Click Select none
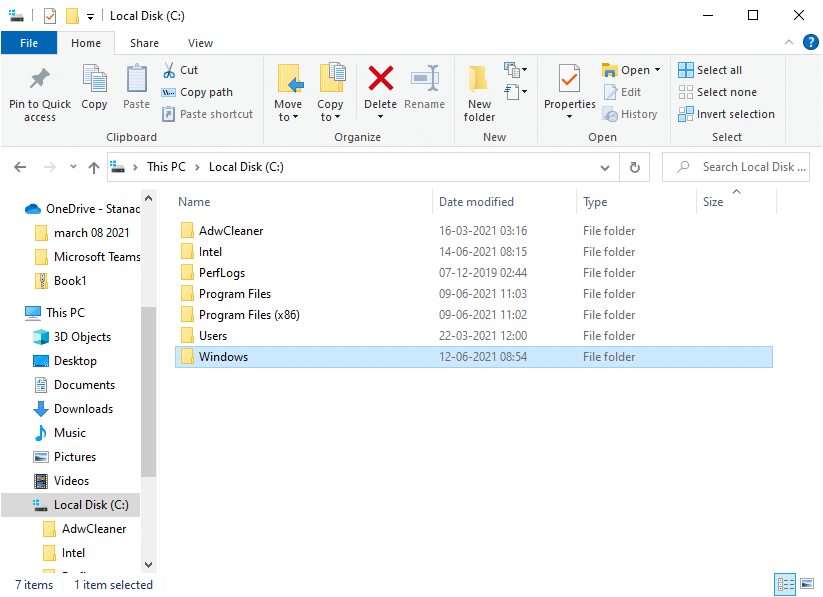This screenshot has height=597, width=823. (716, 91)
